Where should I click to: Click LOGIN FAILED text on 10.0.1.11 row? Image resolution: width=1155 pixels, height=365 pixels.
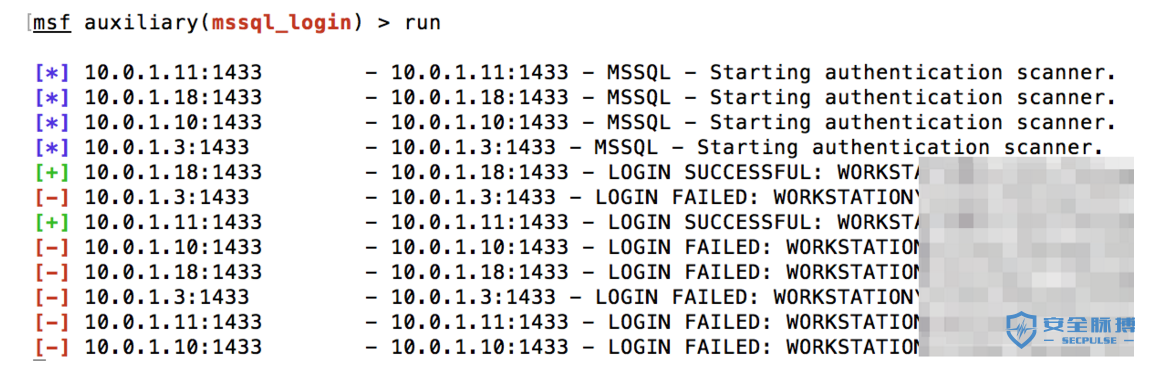click(689, 322)
